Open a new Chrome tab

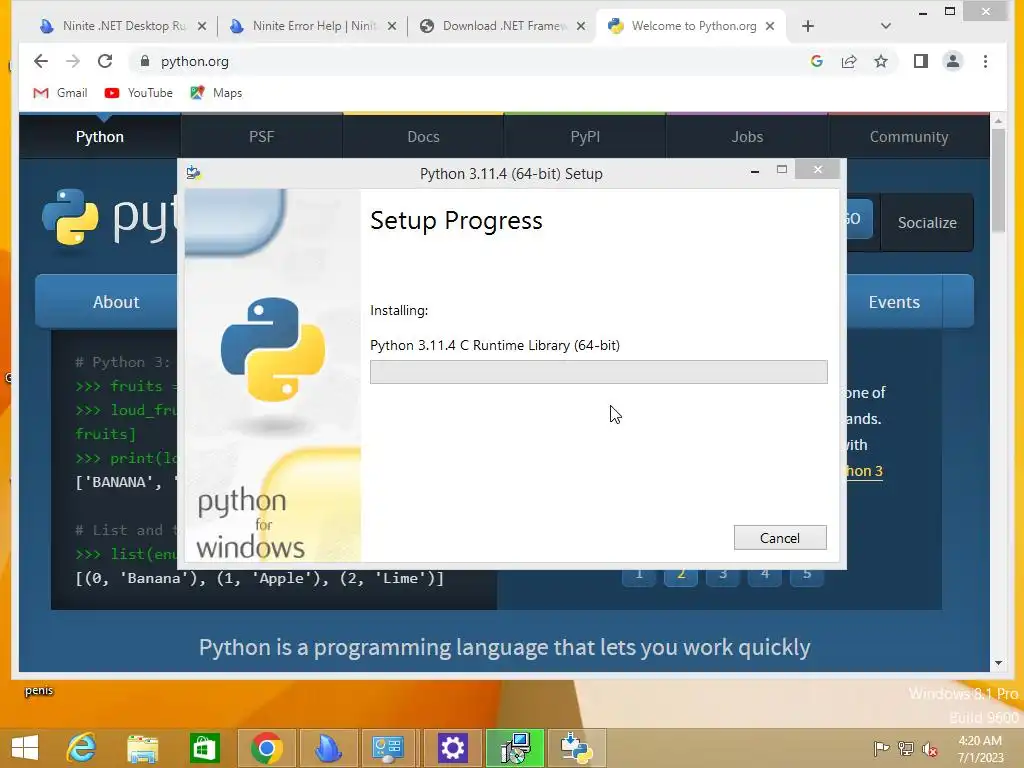(x=808, y=26)
